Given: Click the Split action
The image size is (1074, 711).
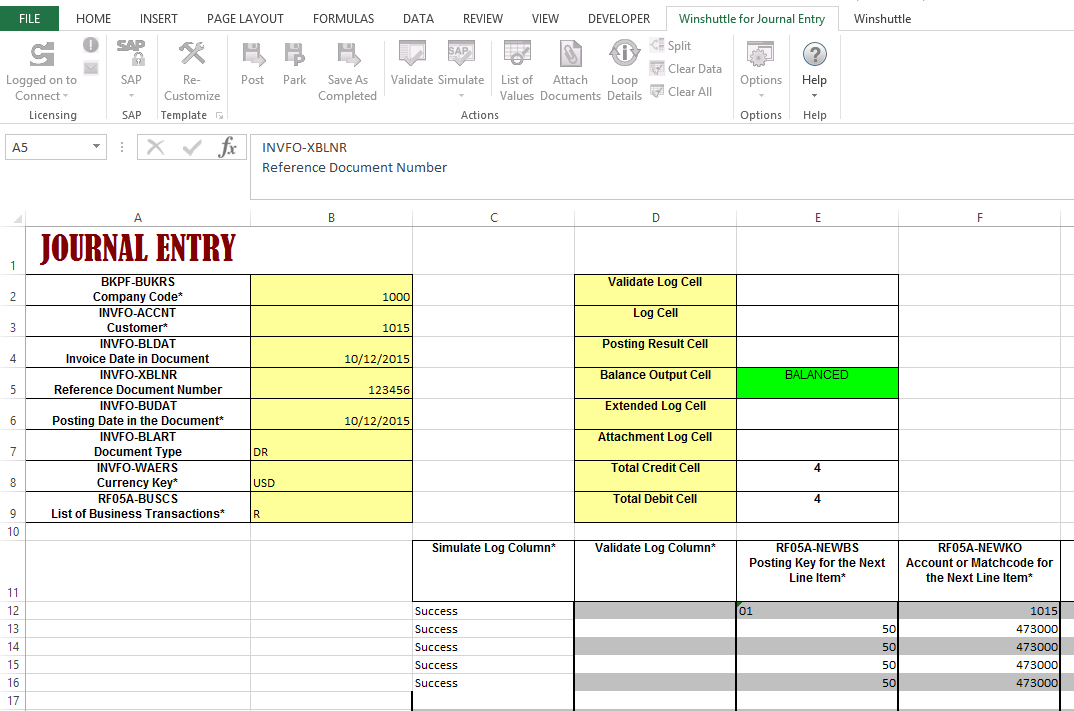Looking at the screenshot, I should 671,46.
